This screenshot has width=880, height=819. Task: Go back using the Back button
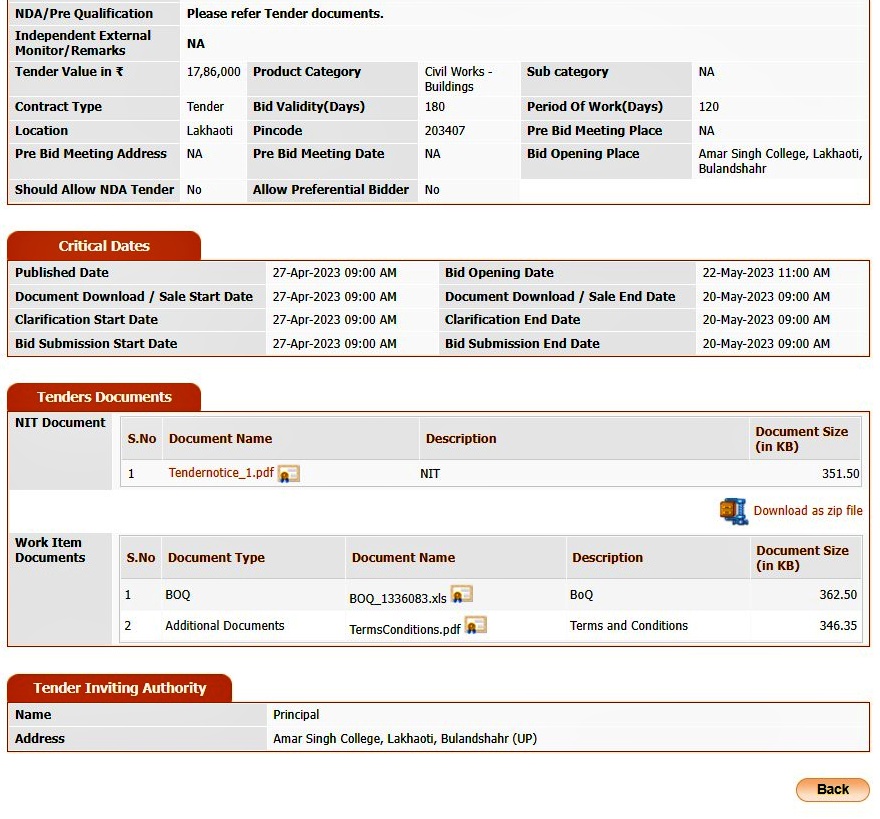832,789
